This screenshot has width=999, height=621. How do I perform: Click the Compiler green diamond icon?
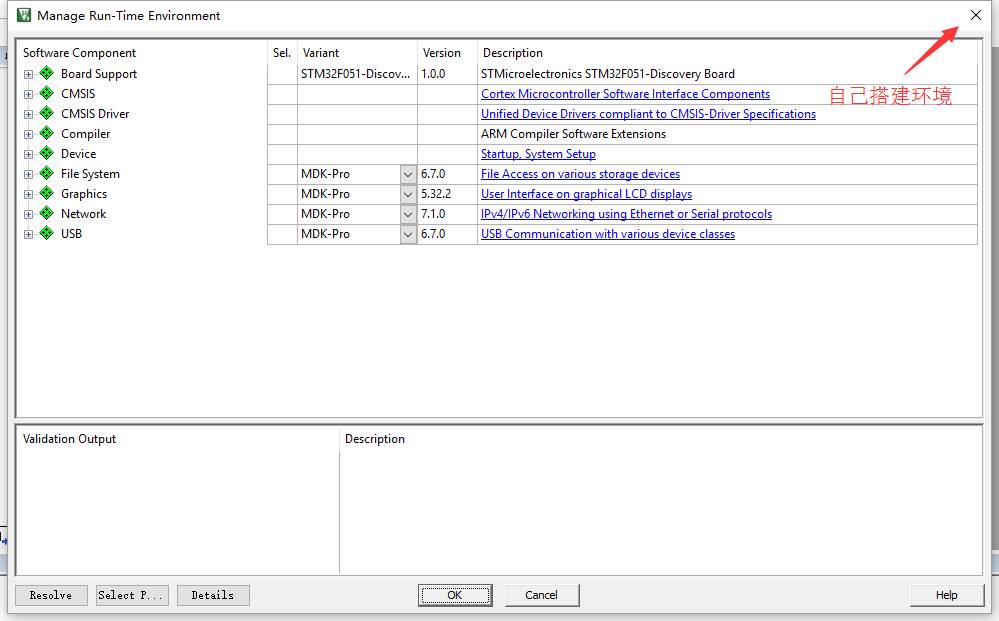click(47, 134)
